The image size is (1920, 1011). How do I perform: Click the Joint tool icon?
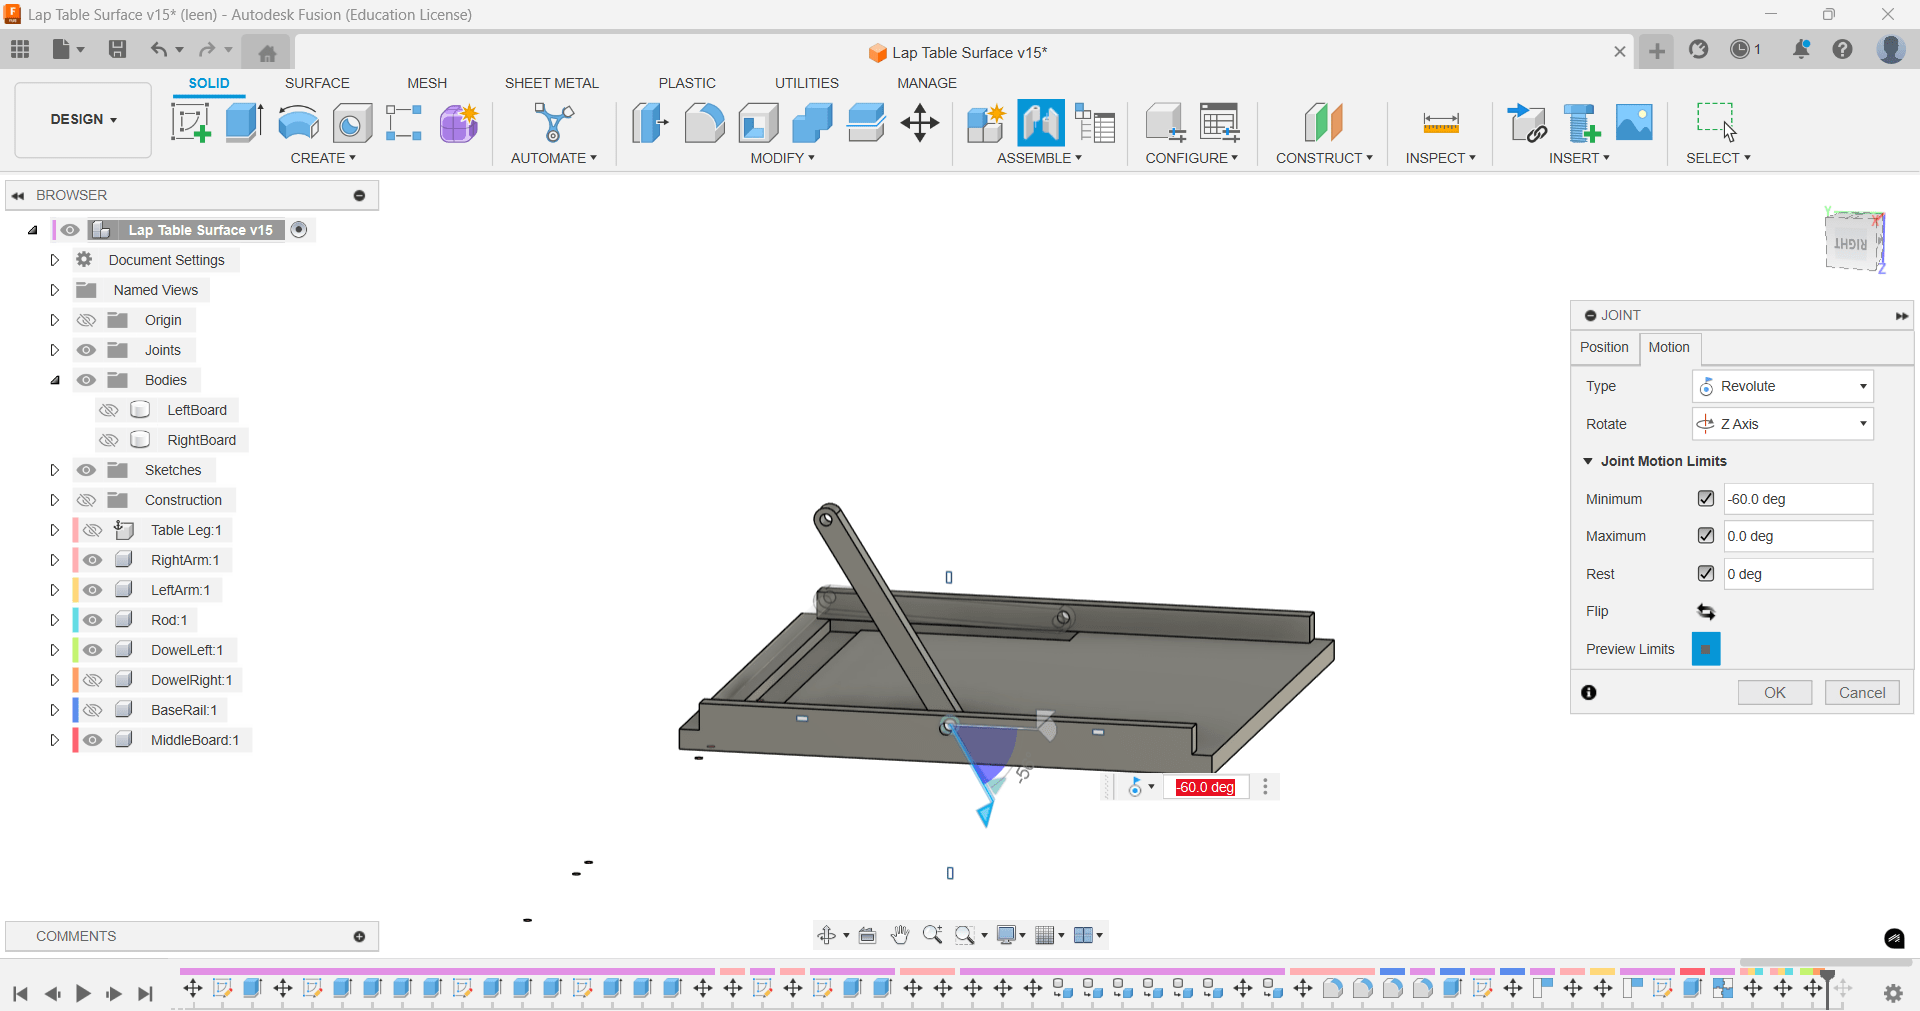1041,123
